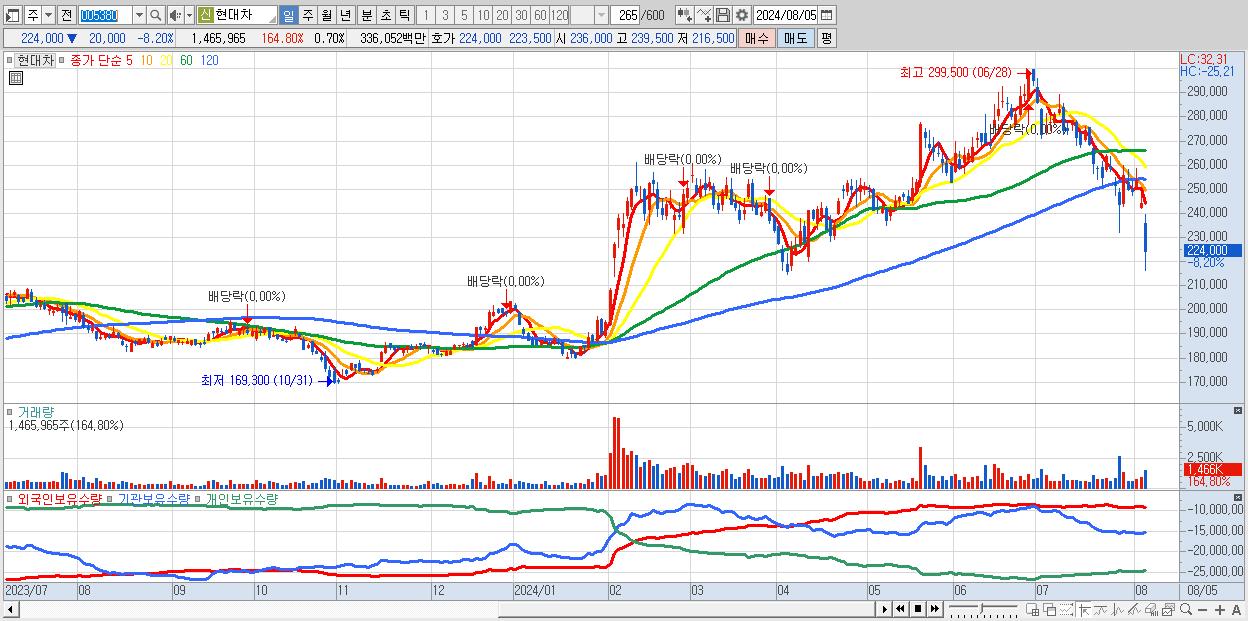Click the layout panel icon at toolbar start
This screenshot has width=1248, height=621.
[13, 16]
